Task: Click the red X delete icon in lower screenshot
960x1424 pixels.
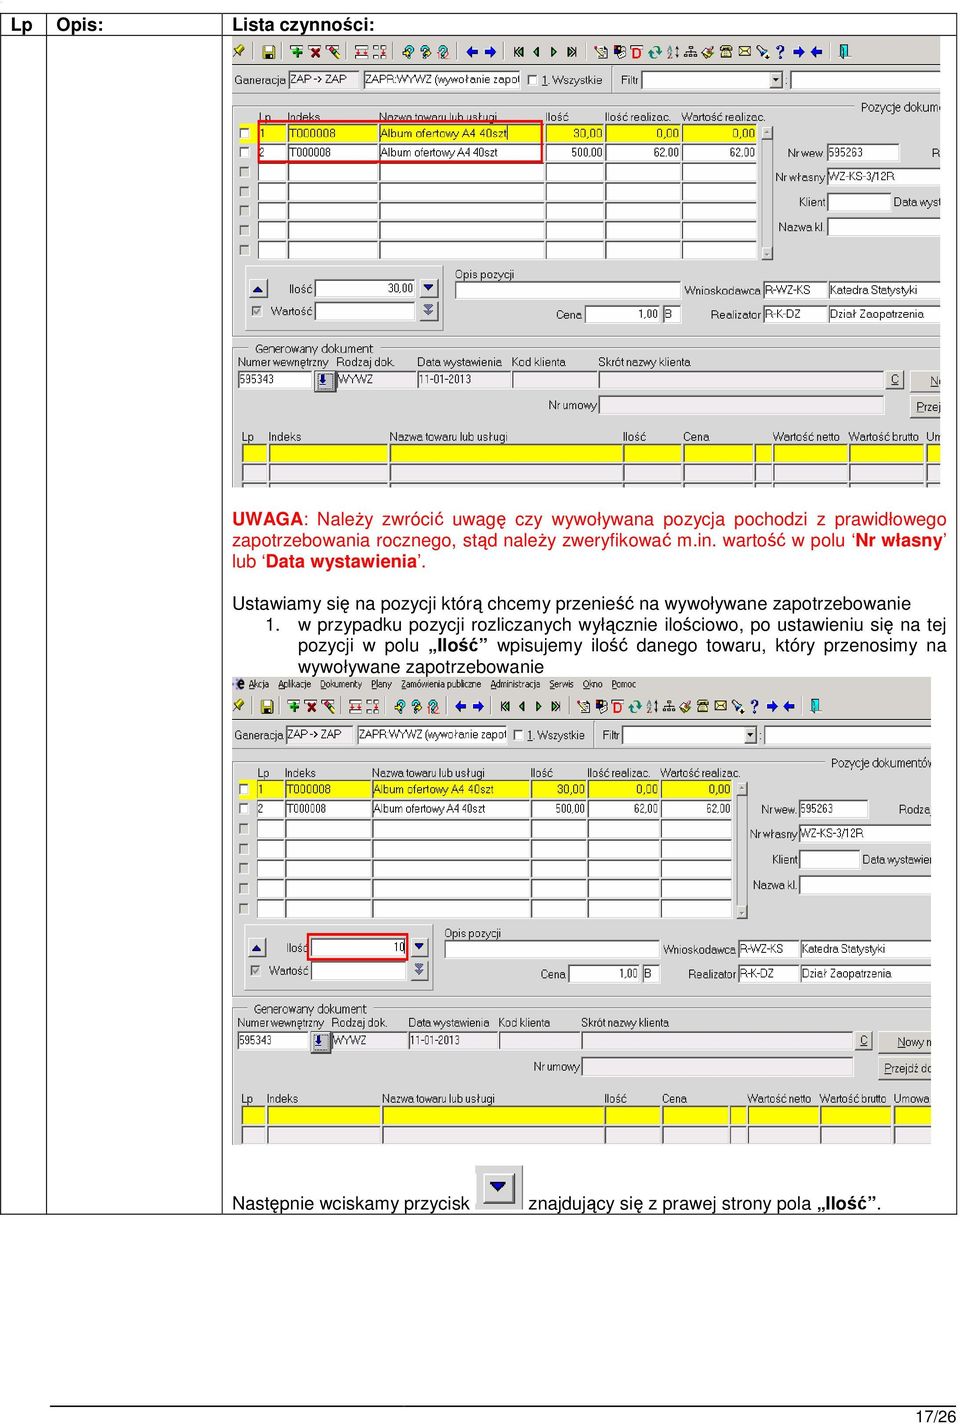Action: coord(311,706)
